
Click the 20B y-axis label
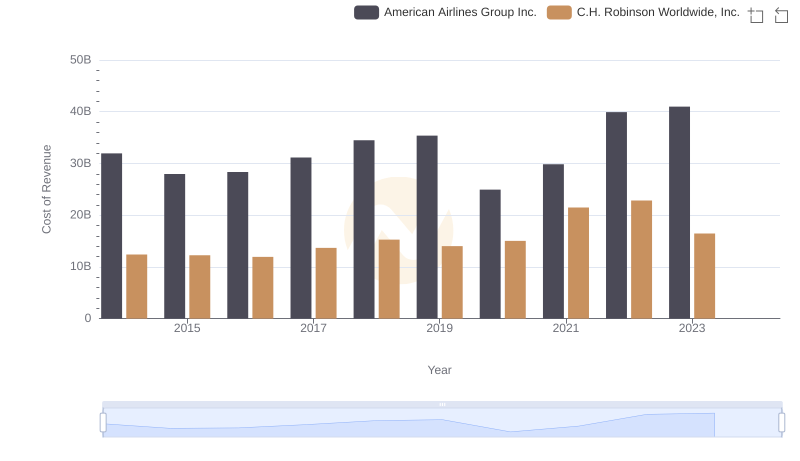81,215
